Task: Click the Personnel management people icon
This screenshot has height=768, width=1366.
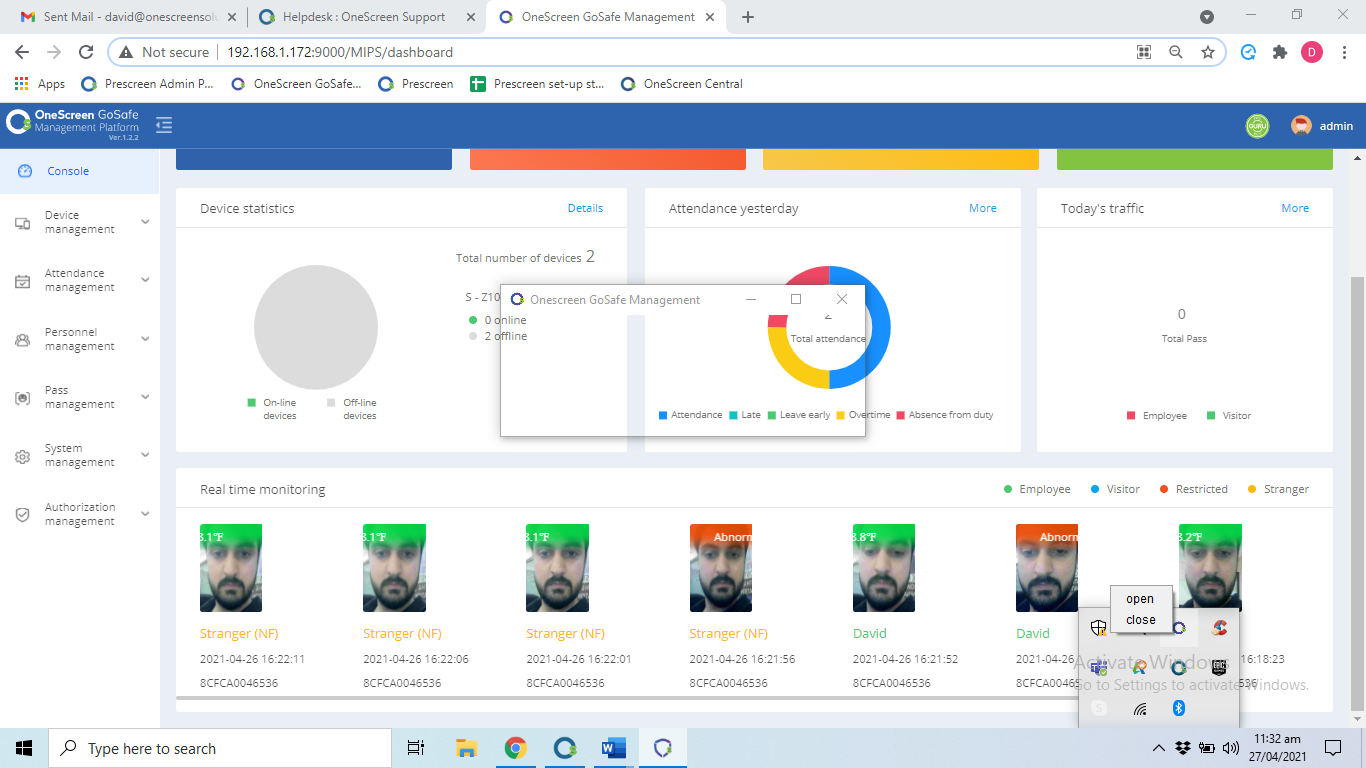Action: [x=22, y=340]
